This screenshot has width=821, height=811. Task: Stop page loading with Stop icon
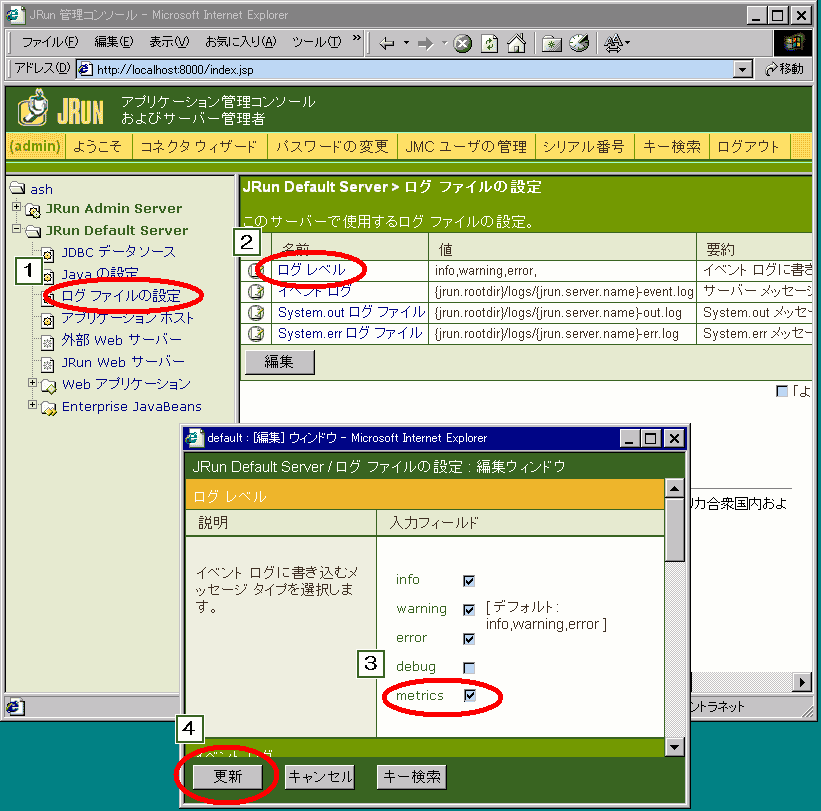[x=462, y=43]
